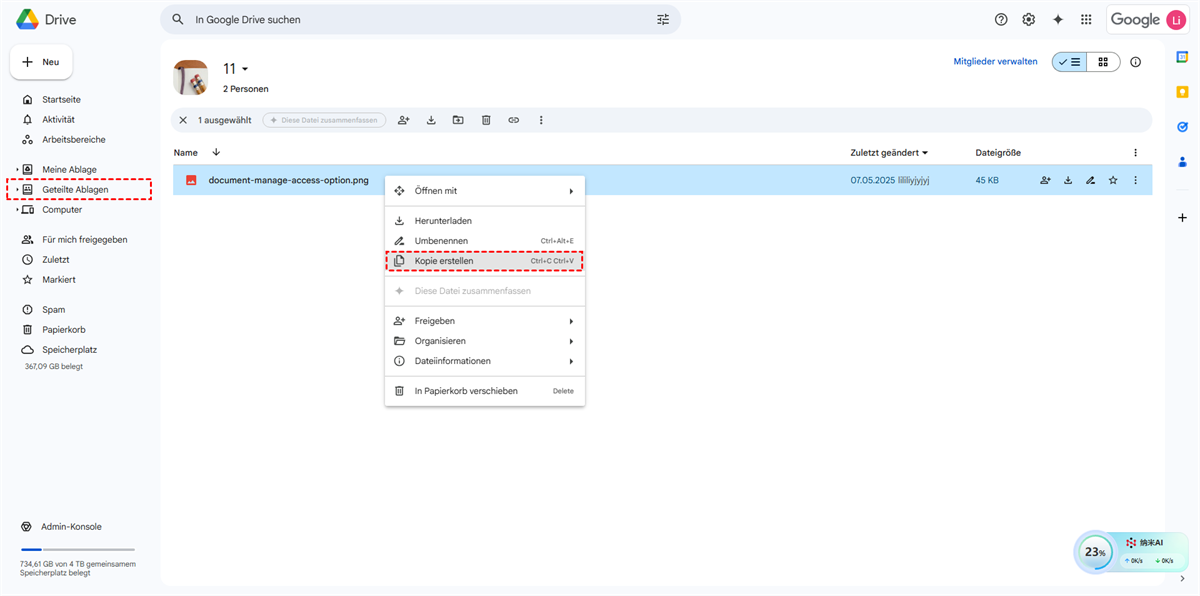The width and height of the screenshot is (1200, 596).
Task: Expand Meine Ablage tree arrow
Action: [17, 170]
